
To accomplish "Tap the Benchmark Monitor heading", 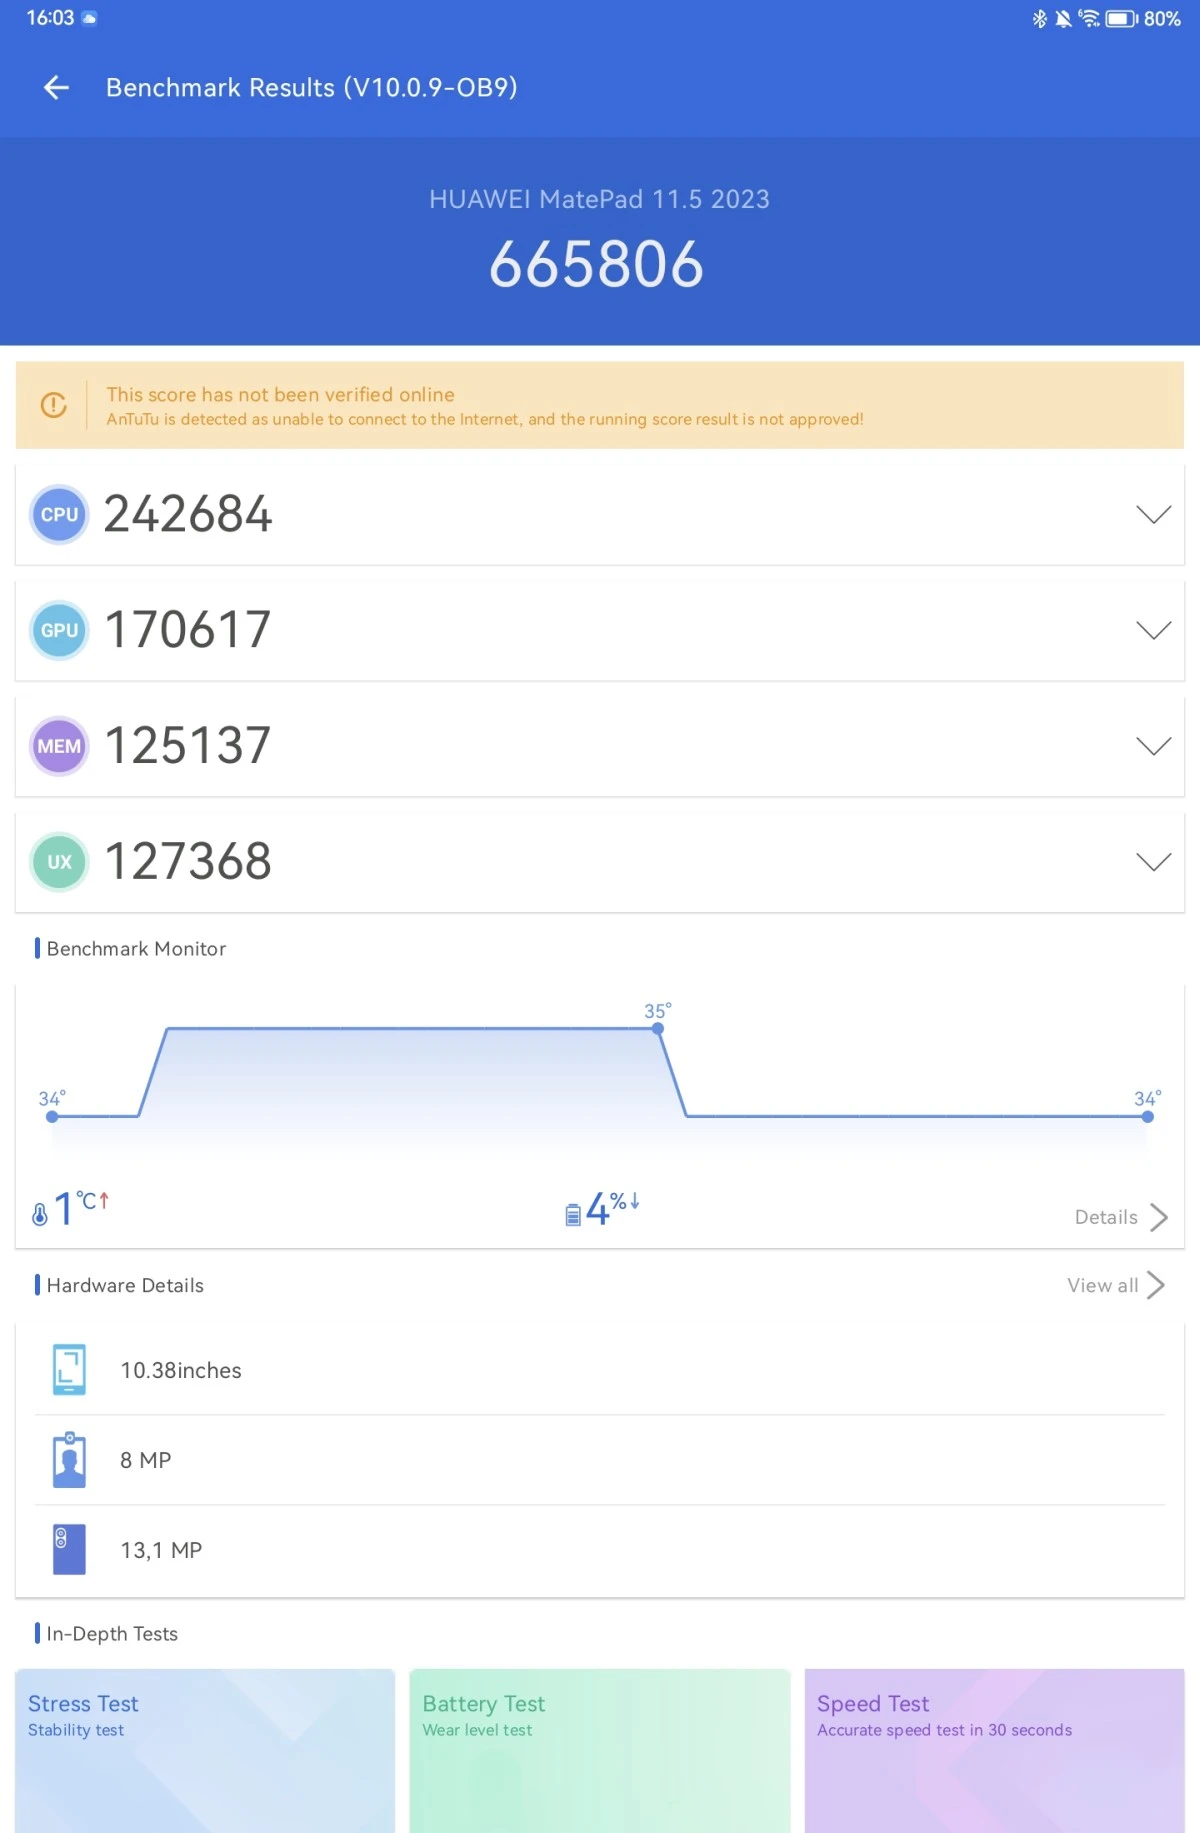I will click(136, 948).
